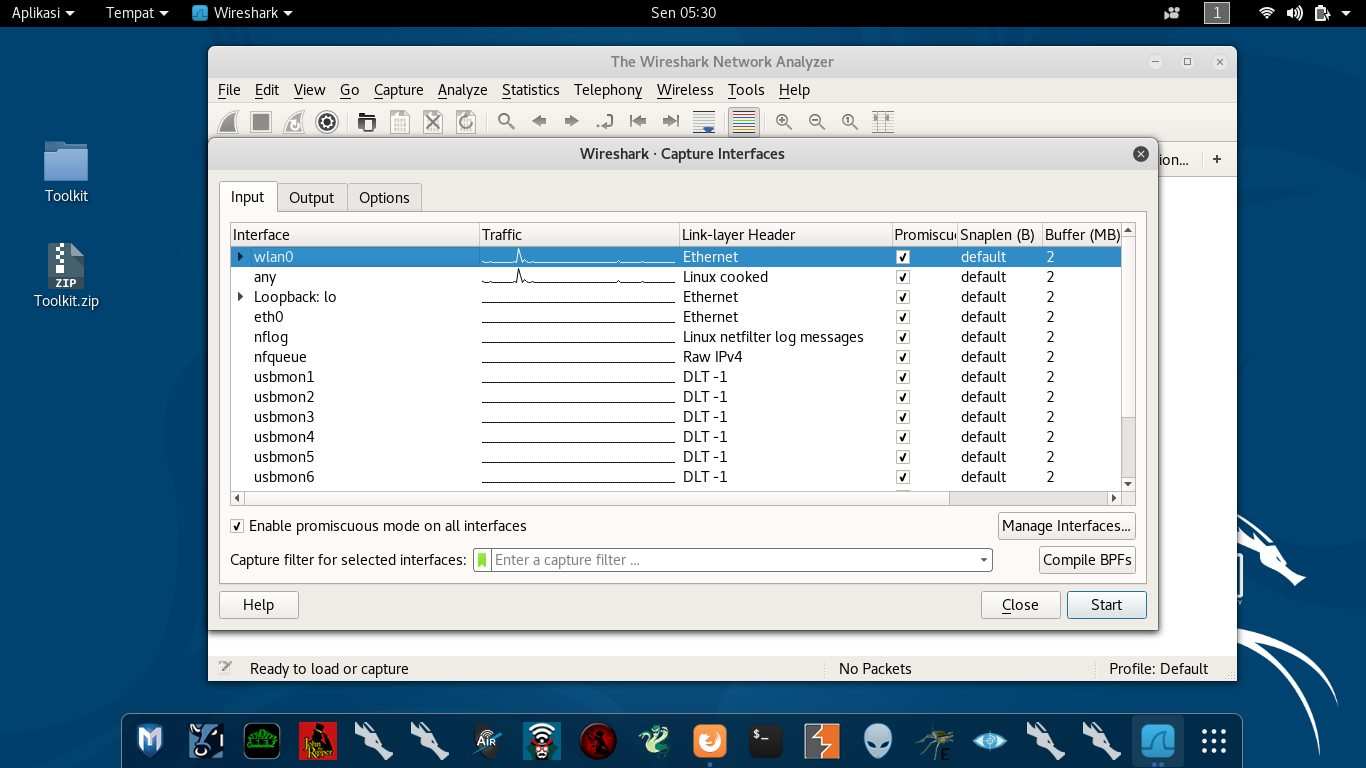Click the expert info icon in status bar
The width and height of the screenshot is (1366, 768).
[x=226, y=668]
